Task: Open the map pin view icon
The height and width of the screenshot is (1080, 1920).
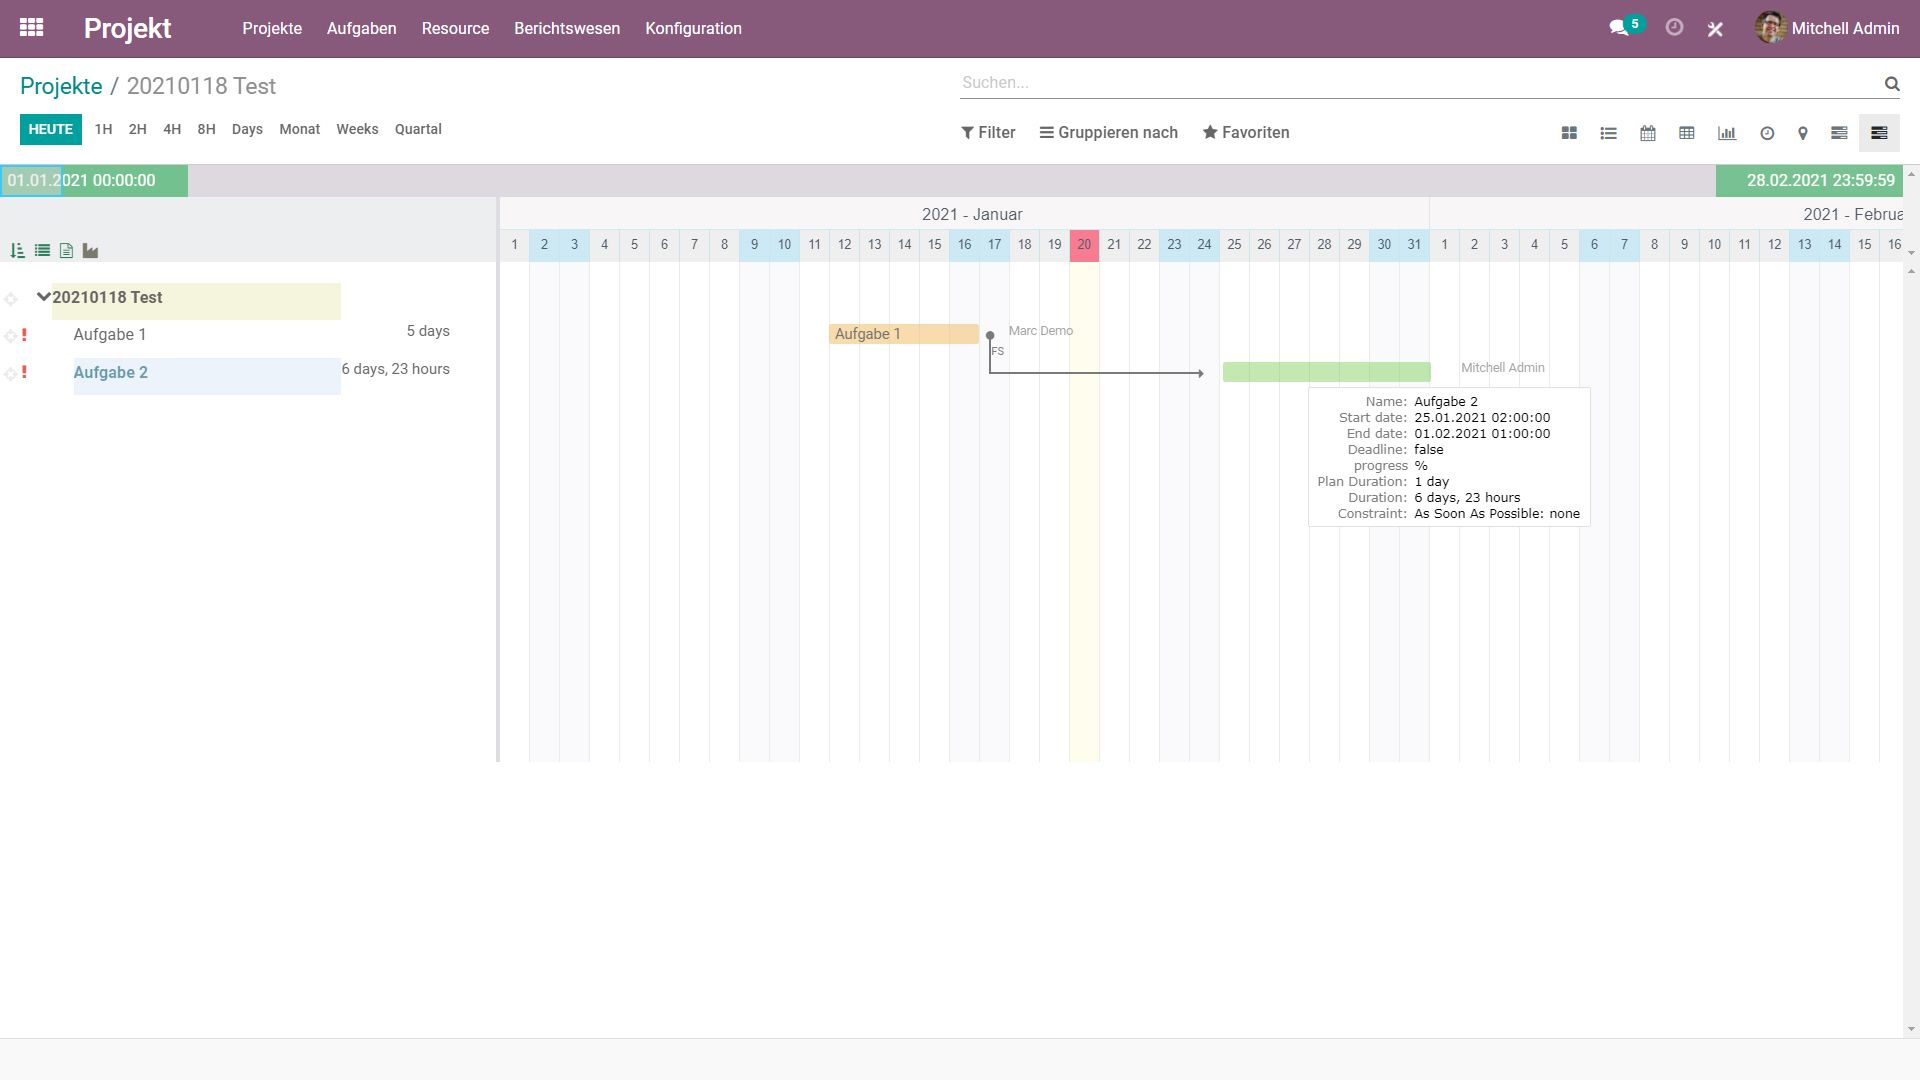Action: 1803,133
